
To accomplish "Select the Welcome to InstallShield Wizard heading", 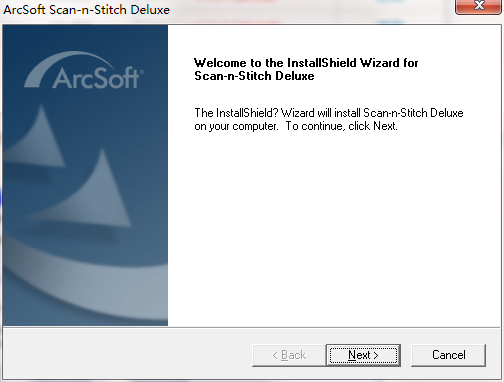I will (x=306, y=63).
